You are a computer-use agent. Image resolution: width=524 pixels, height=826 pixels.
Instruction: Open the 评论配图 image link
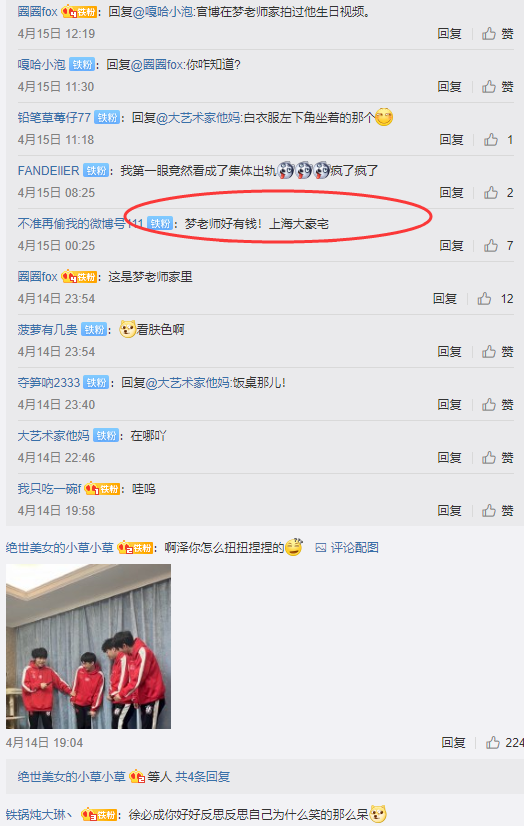[x=347, y=548]
